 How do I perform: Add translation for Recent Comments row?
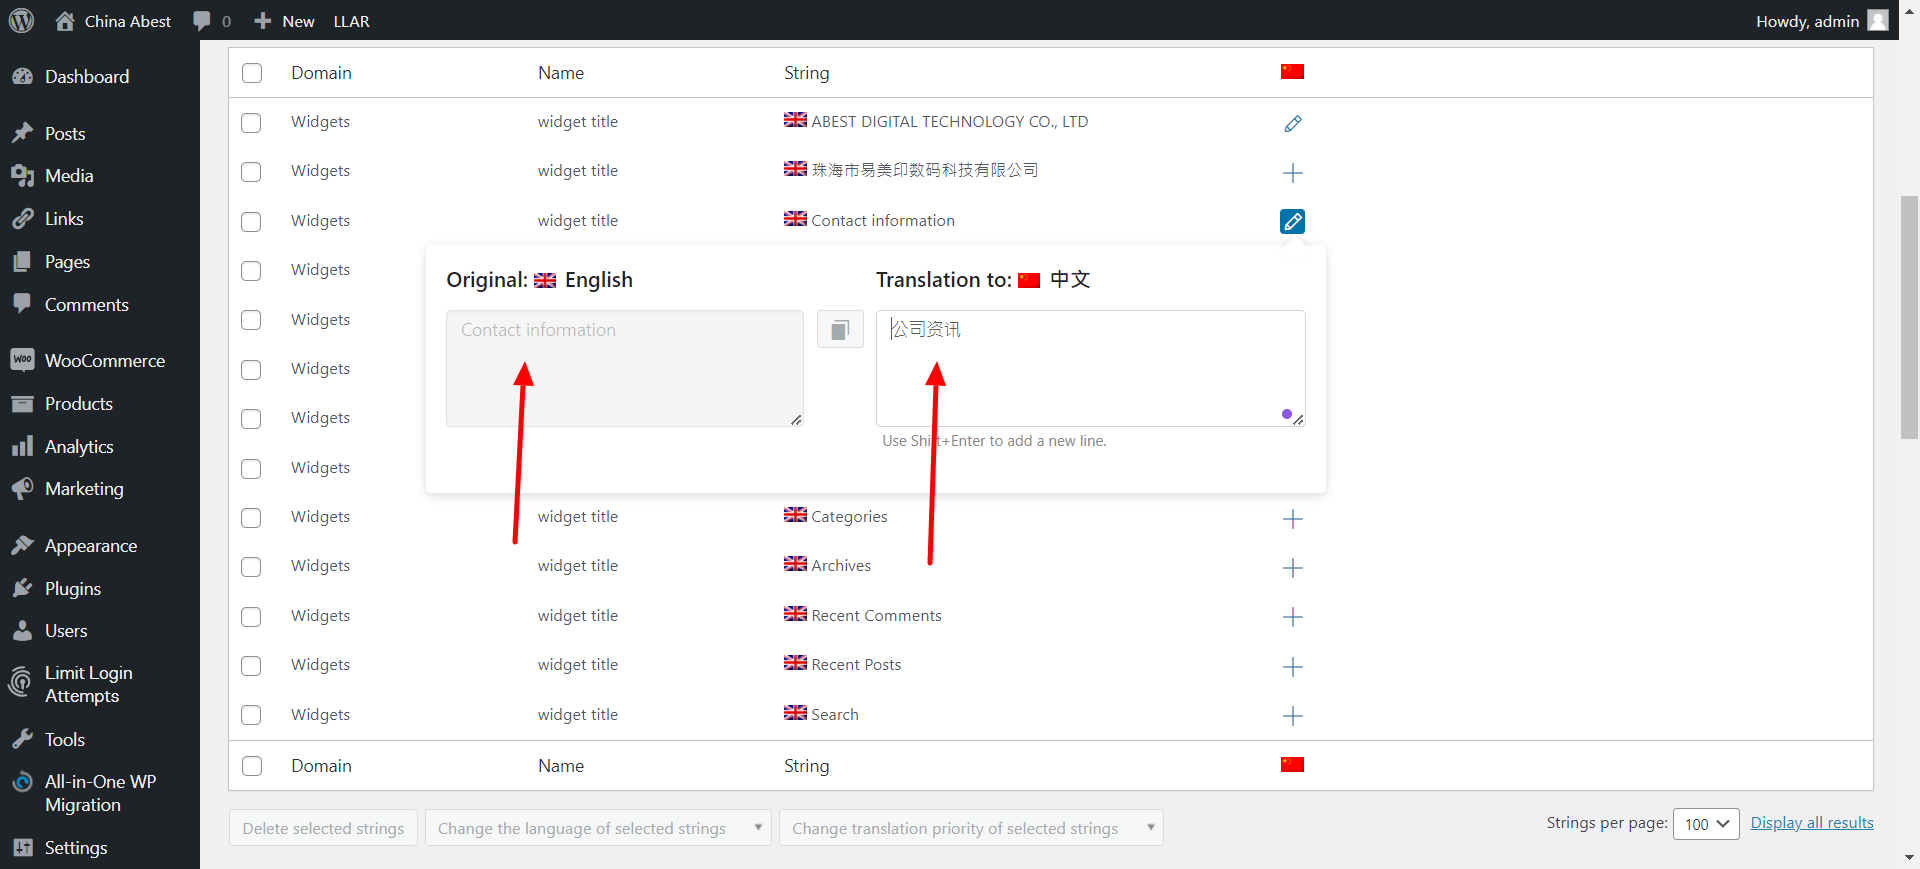click(1292, 617)
